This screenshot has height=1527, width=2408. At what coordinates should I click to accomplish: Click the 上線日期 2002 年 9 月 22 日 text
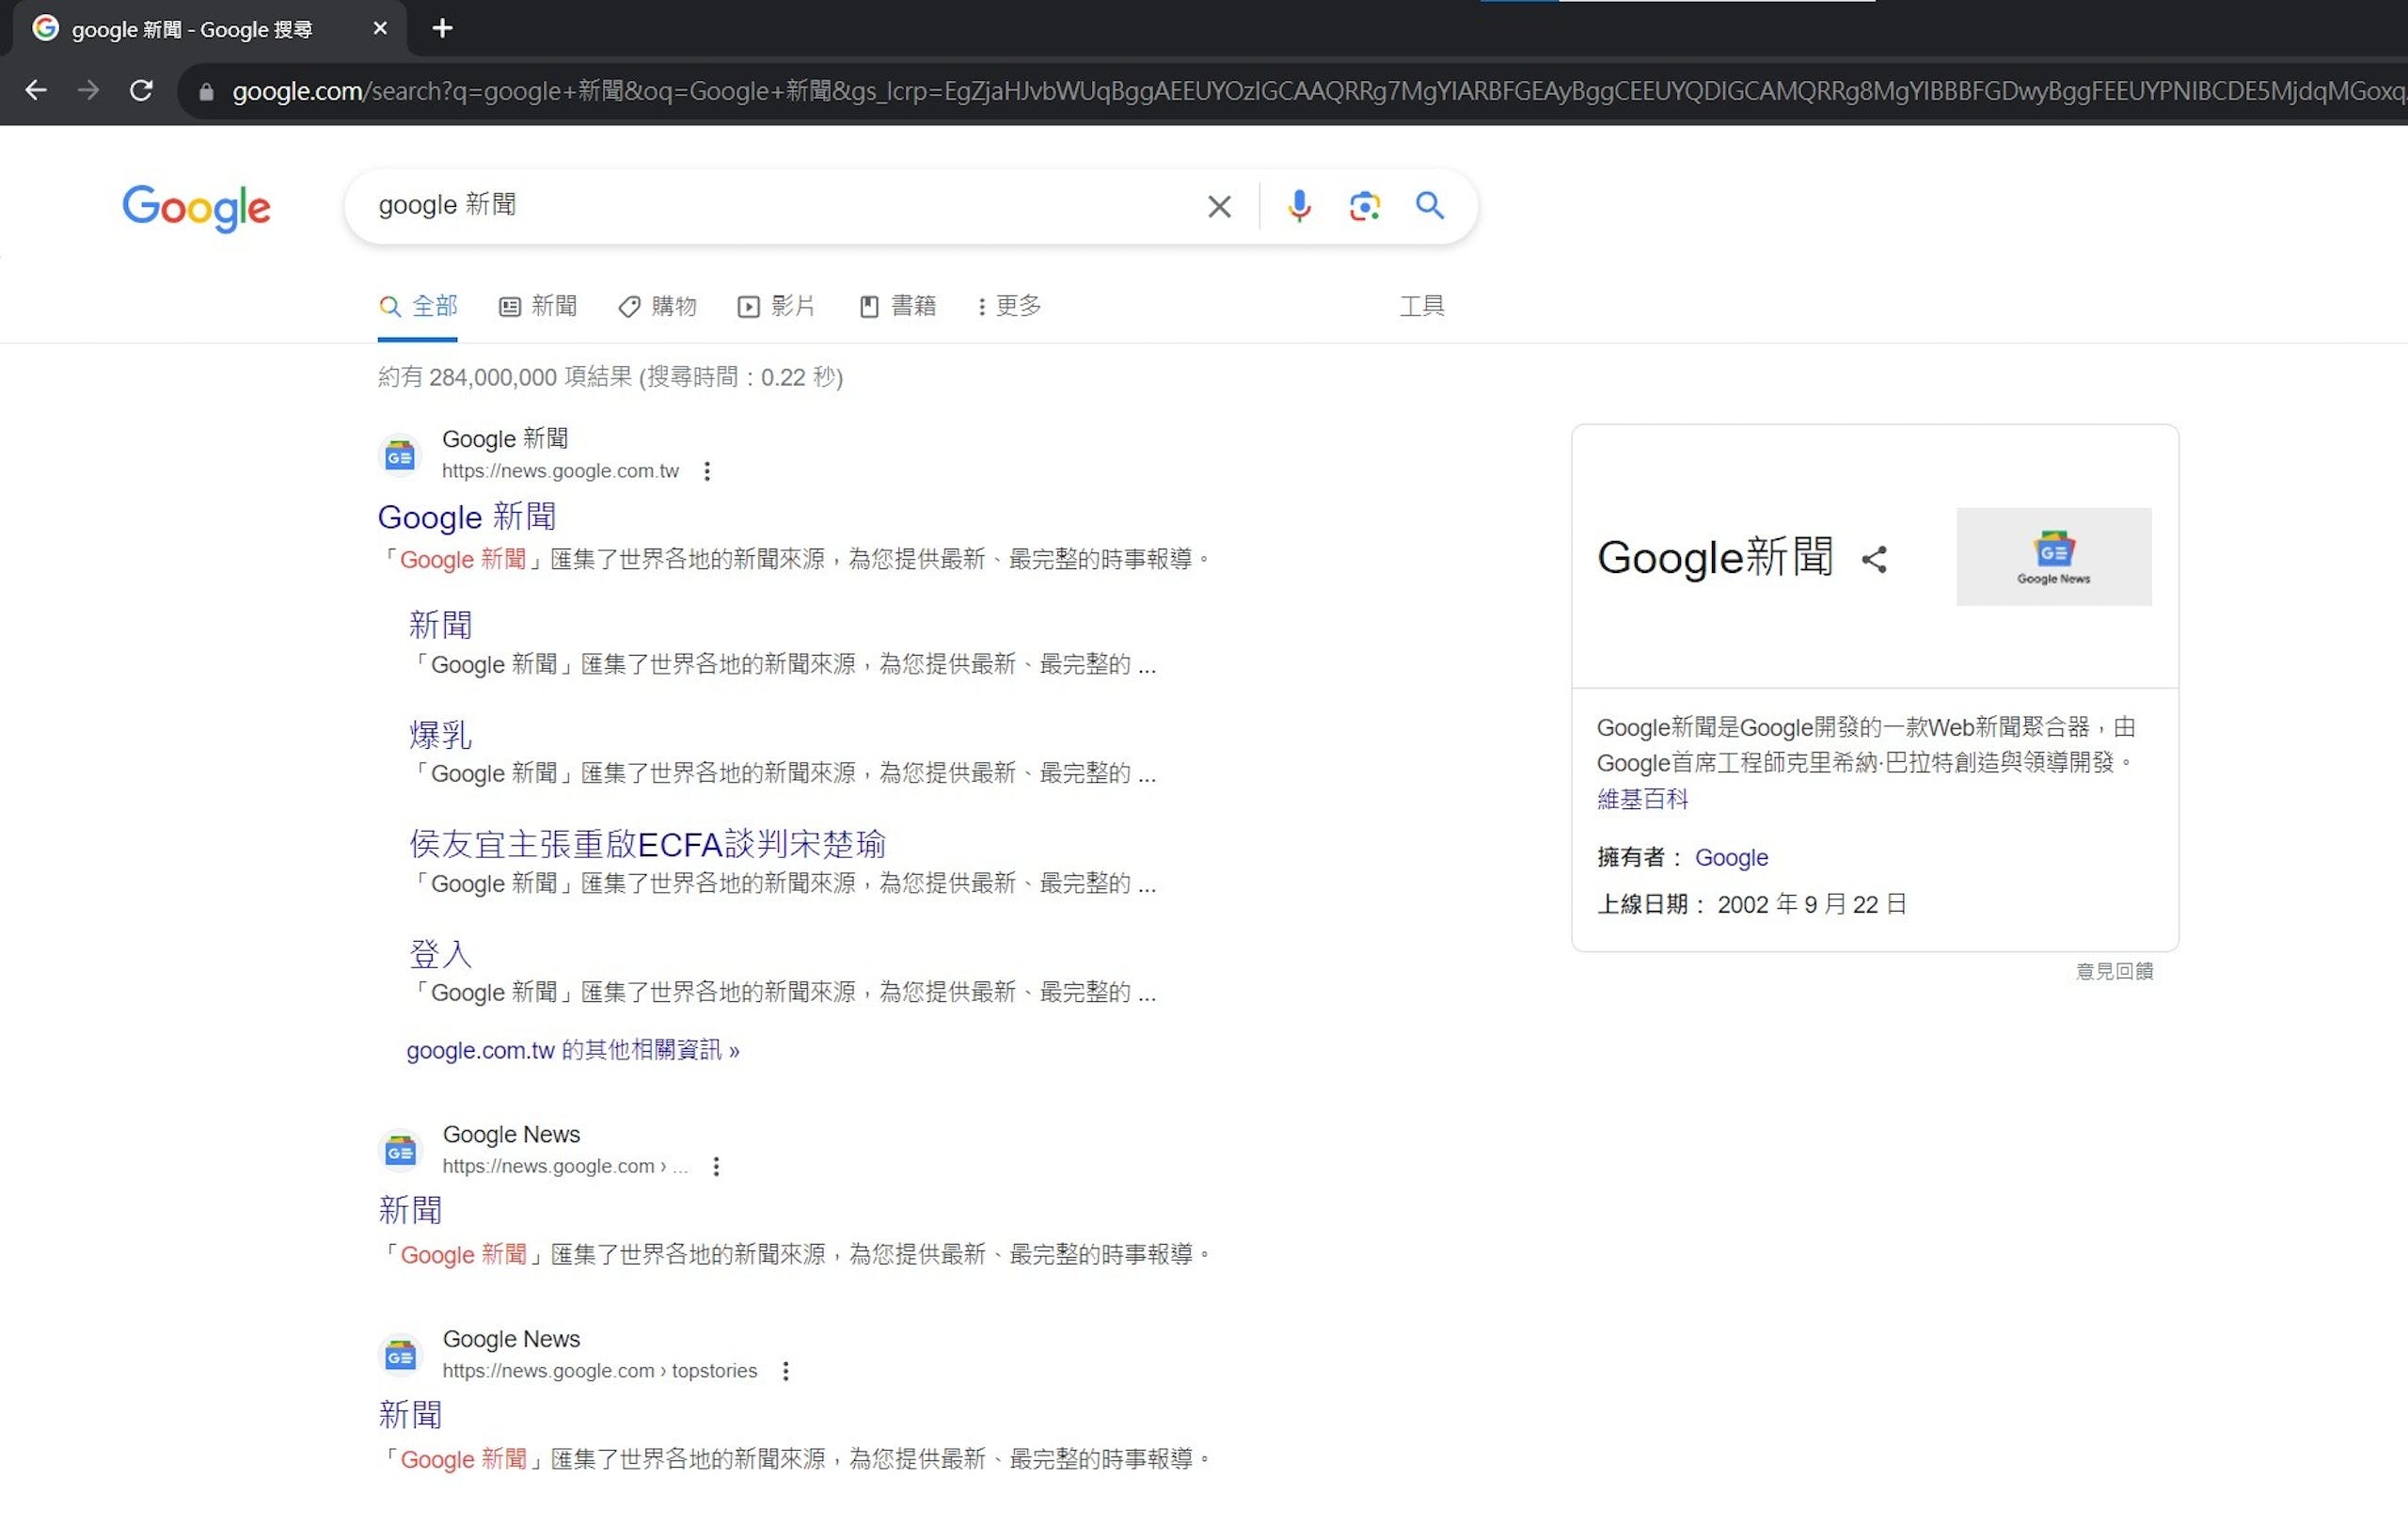point(1752,904)
